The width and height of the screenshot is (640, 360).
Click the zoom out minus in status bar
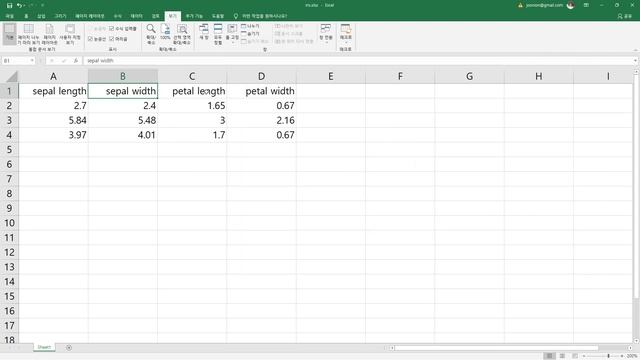pyautogui.click(x=584, y=356)
